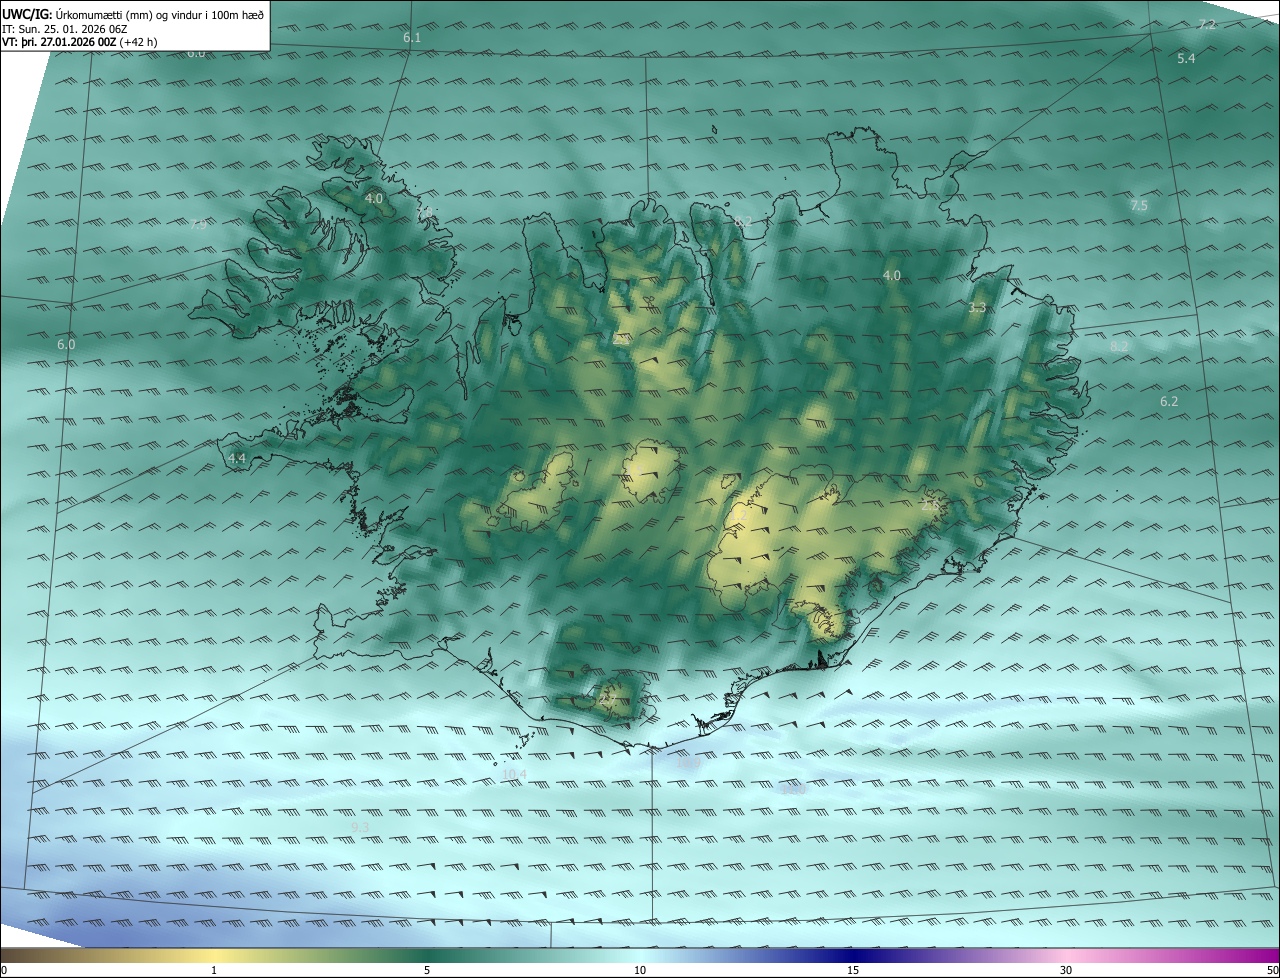Click the map value 3.3
Image resolution: width=1280 pixels, height=978 pixels.
click(x=978, y=308)
